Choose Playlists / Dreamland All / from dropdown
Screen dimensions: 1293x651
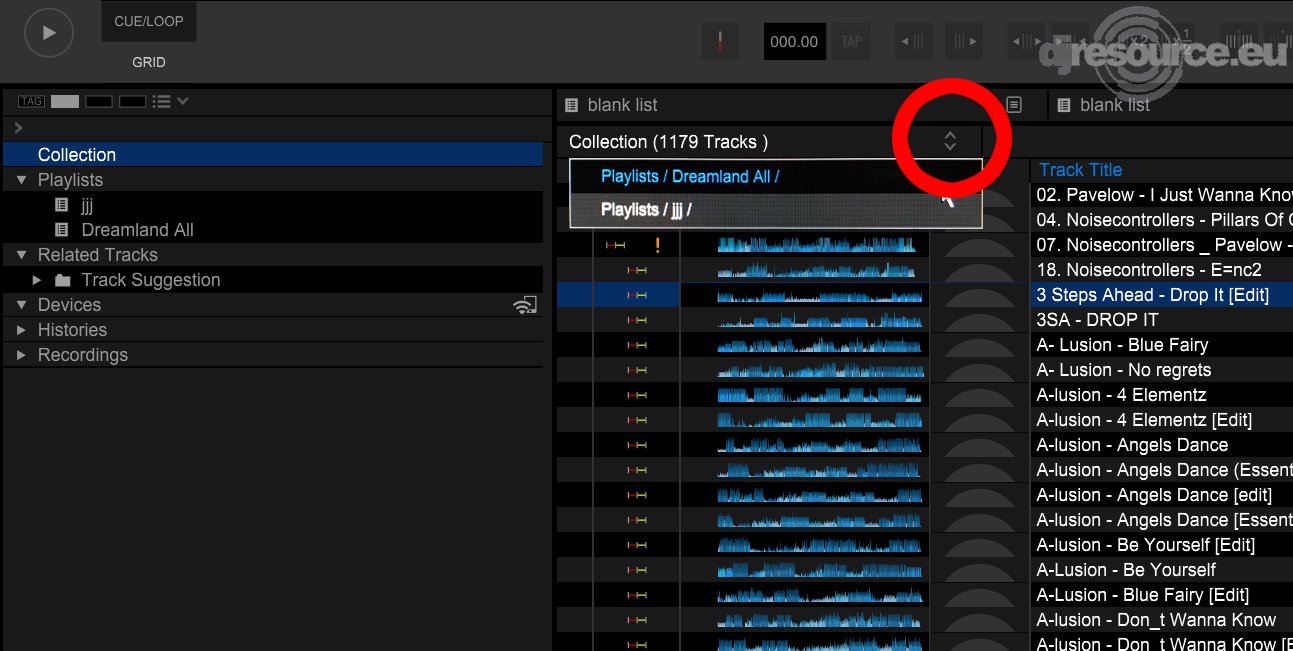click(776, 176)
